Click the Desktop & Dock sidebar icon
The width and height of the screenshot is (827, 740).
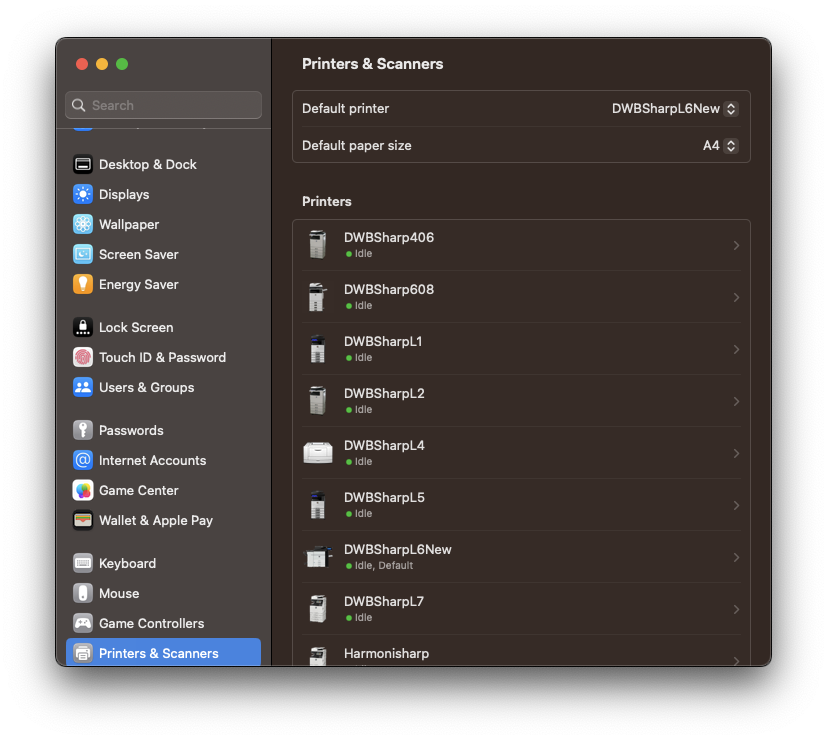click(83, 164)
